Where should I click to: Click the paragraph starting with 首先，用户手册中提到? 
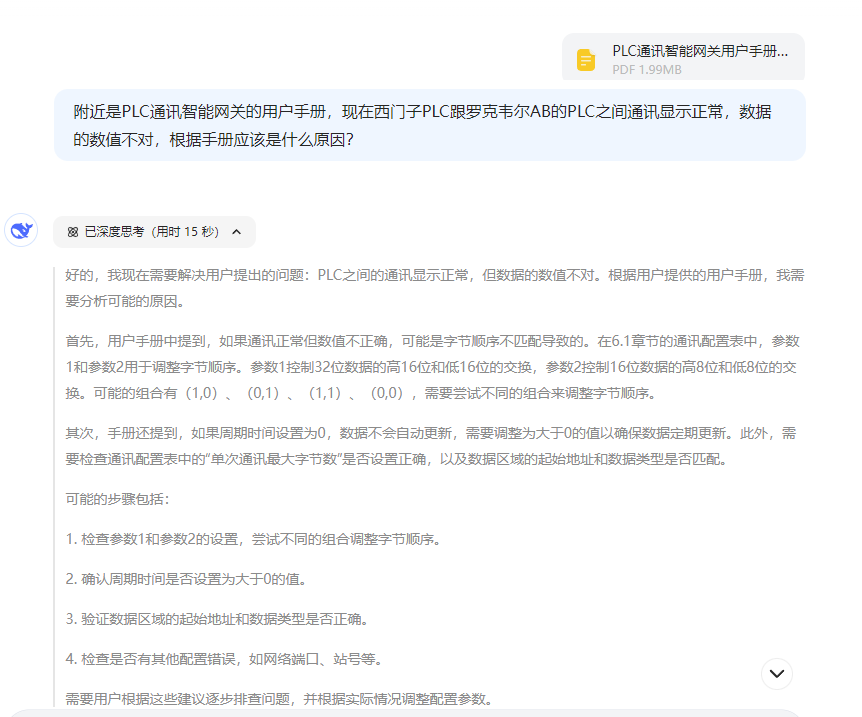click(x=434, y=367)
